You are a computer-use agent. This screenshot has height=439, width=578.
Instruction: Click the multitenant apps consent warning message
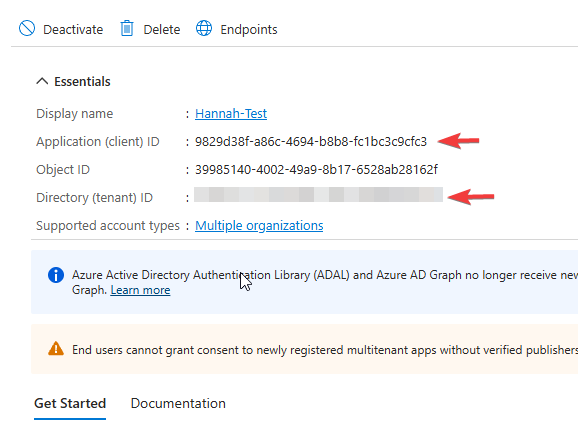click(x=325, y=349)
